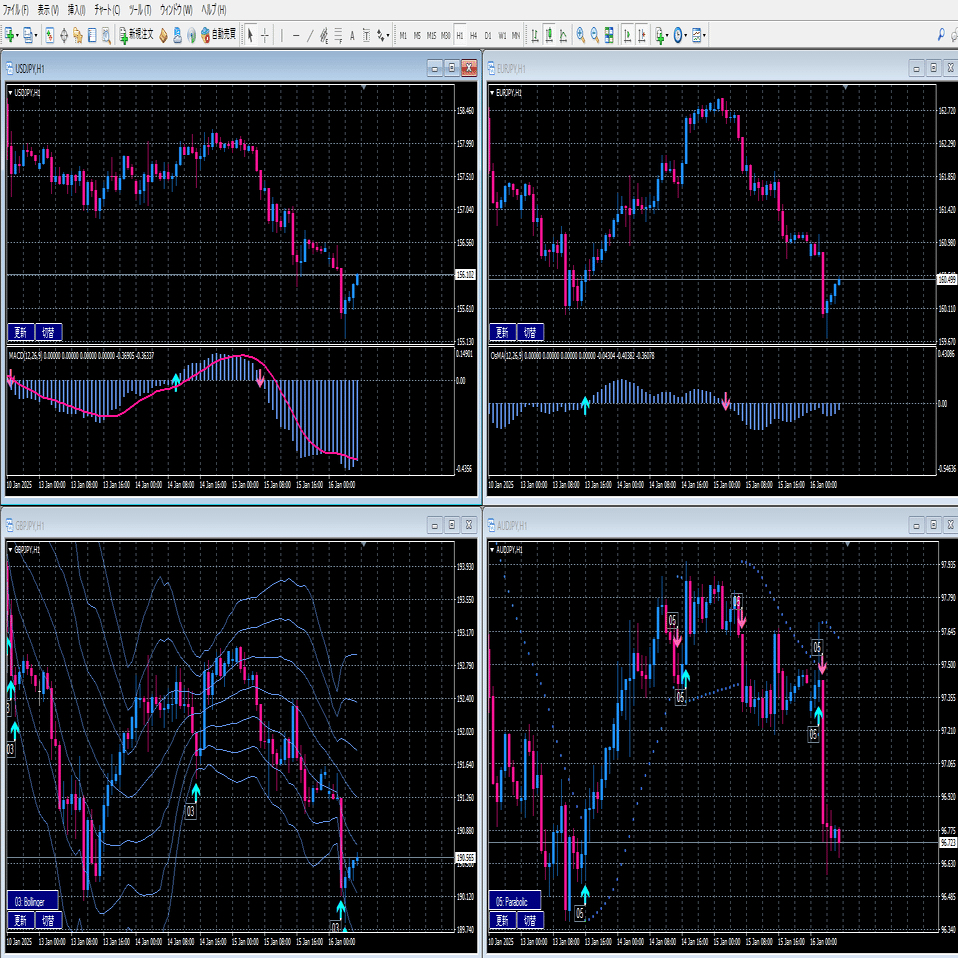The height and width of the screenshot is (958, 958).
Task: Select the text tool A
Action: (x=352, y=35)
